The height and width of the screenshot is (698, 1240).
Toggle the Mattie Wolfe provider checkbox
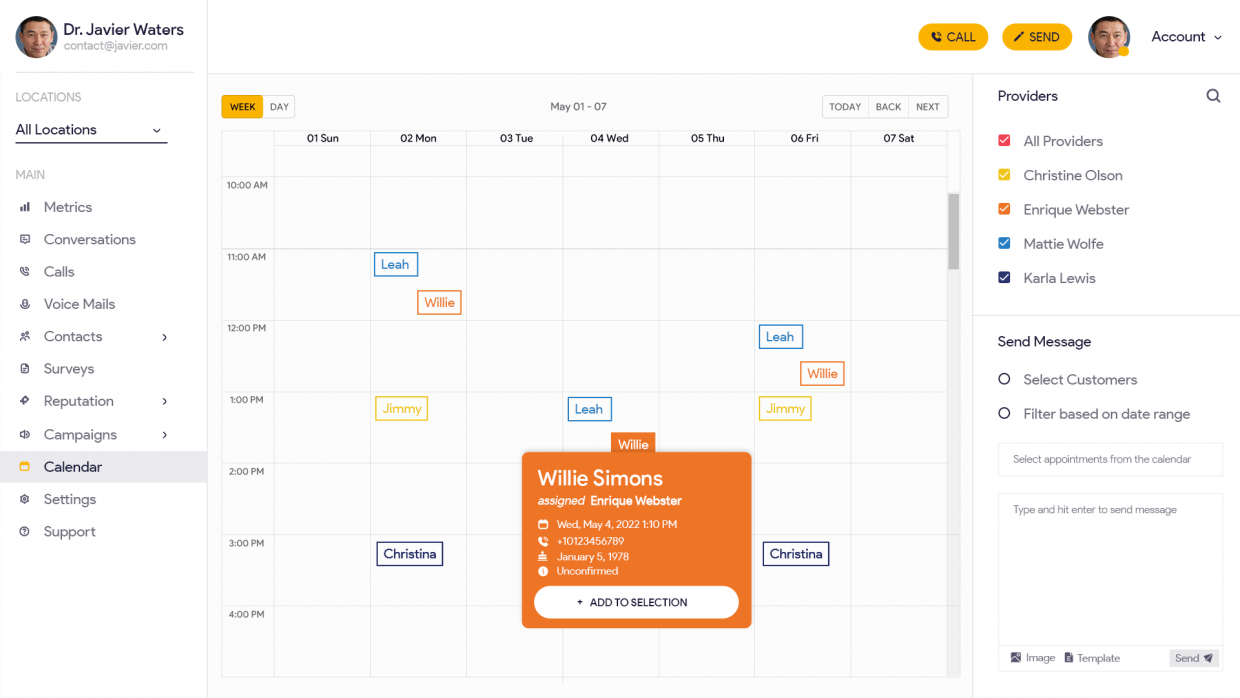point(1004,243)
